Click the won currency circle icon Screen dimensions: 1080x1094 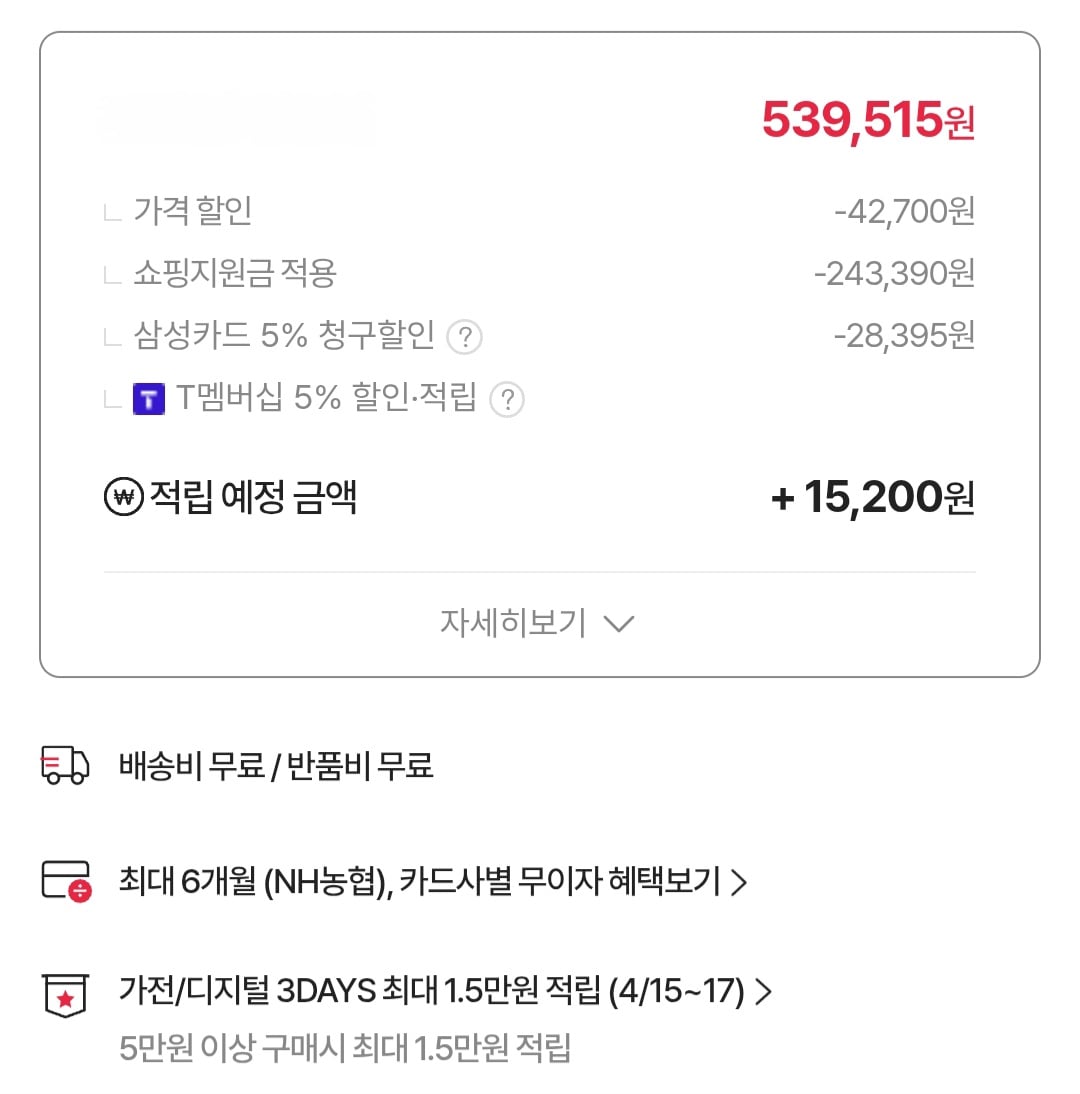tap(120, 497)
